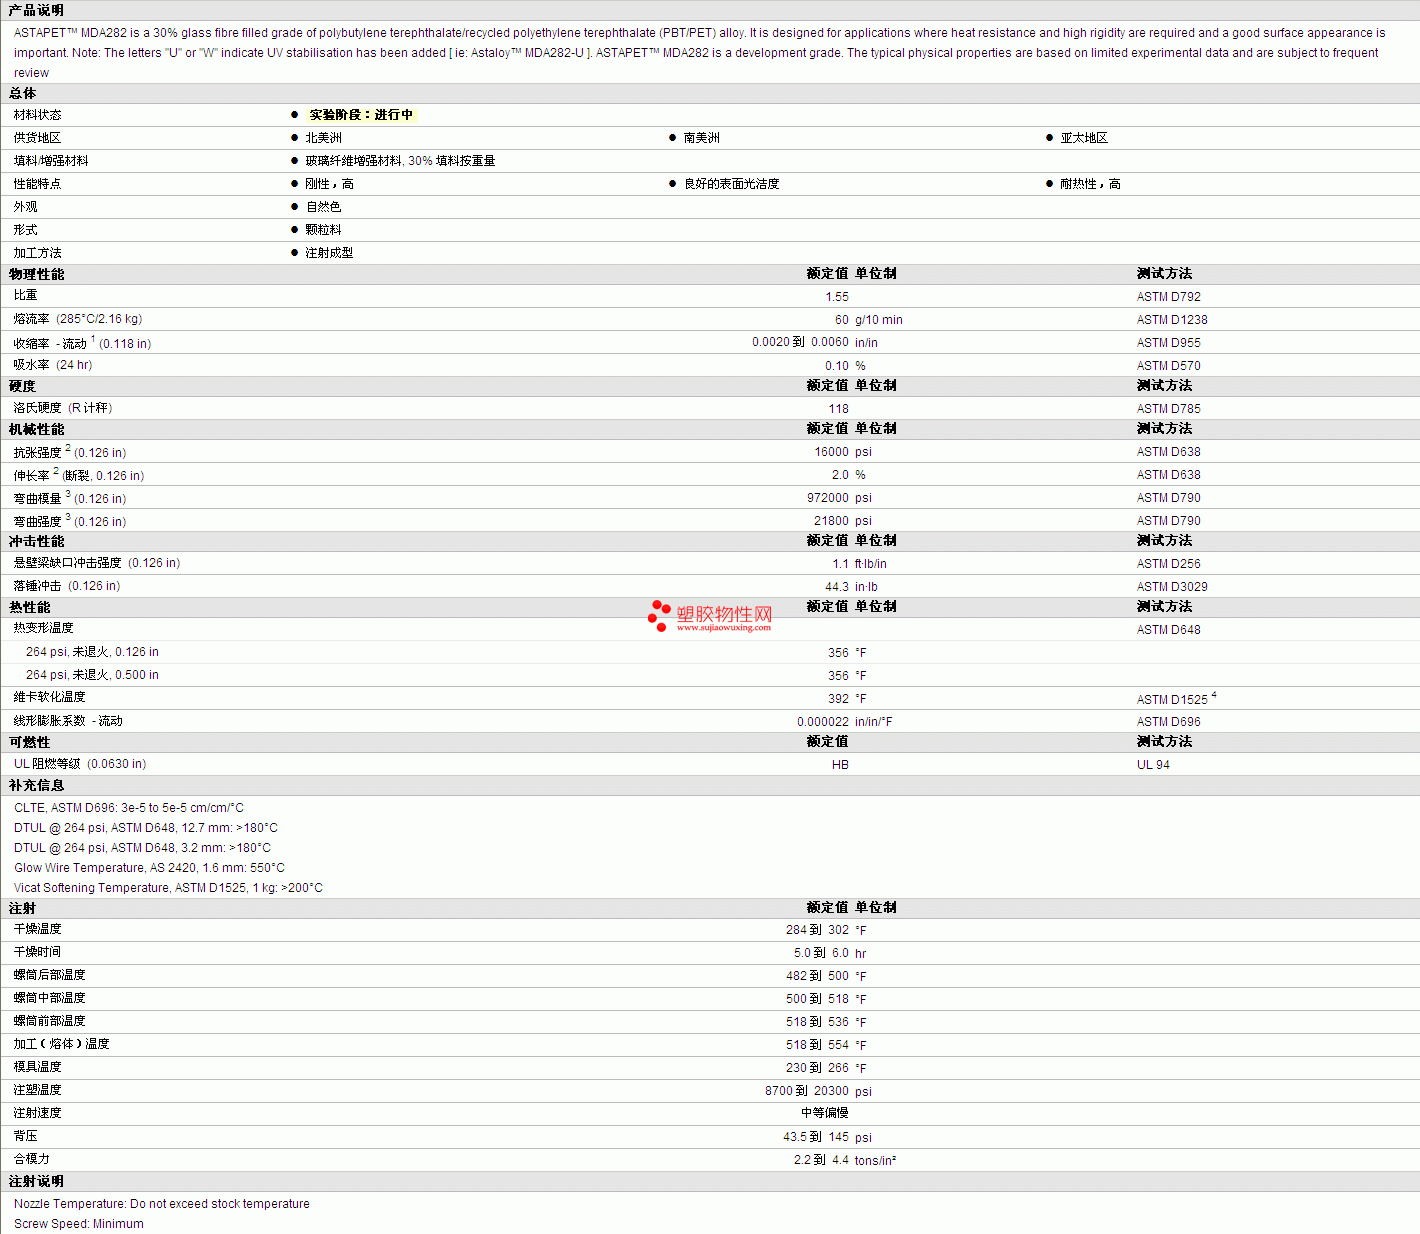Viewport: 1420px width, 1234px height.
Task: Select the 'ASTM D3029' test method
Action: (x=1172, y=587)
